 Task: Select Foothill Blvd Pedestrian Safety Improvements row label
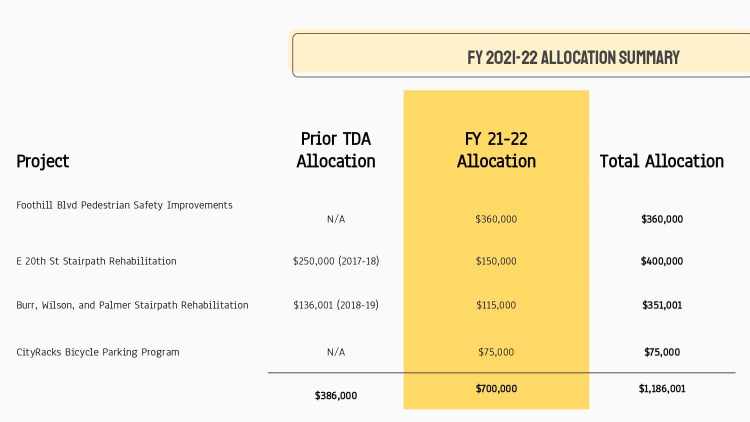click(124, 205)
